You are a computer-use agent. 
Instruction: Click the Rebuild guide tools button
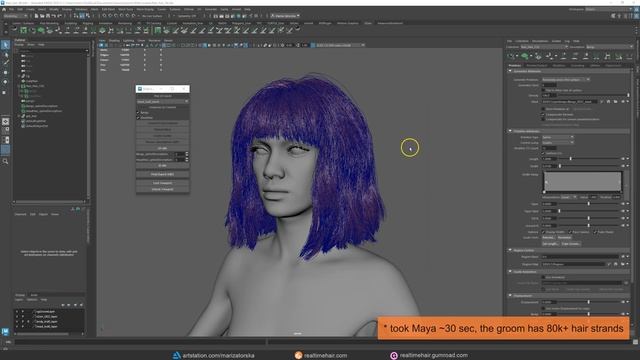[x=548, y=238]
